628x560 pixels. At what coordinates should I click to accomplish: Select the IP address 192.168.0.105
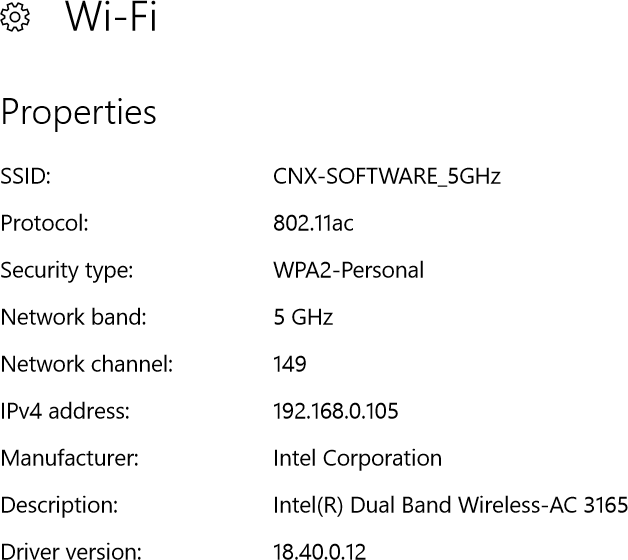click(x=336, y=411)
